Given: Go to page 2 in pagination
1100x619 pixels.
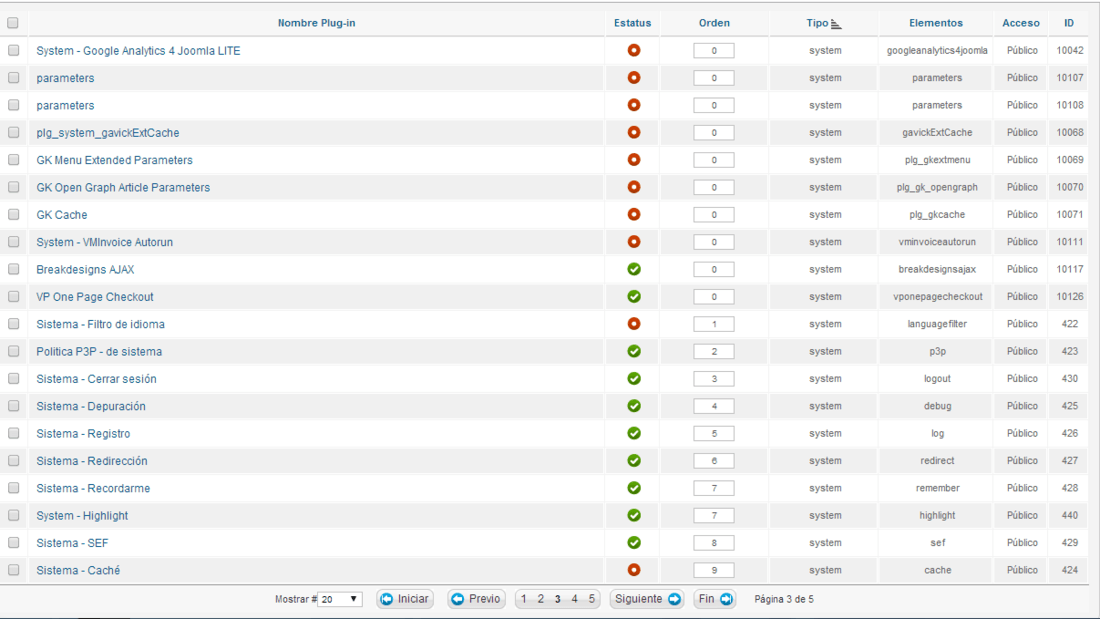Looking at the screenshot, I should coord(541,599).
